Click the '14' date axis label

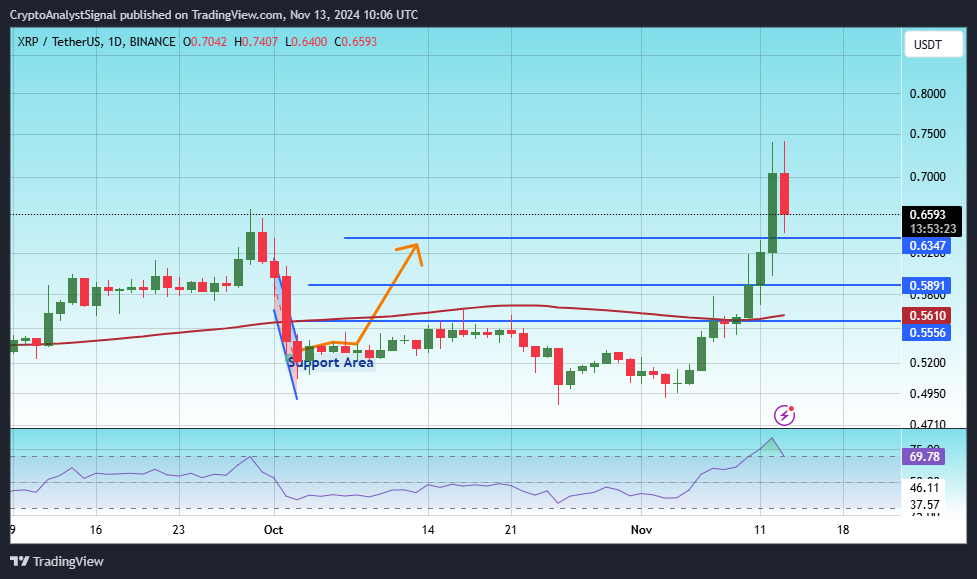pyautogui.click(x=427, y=530)
